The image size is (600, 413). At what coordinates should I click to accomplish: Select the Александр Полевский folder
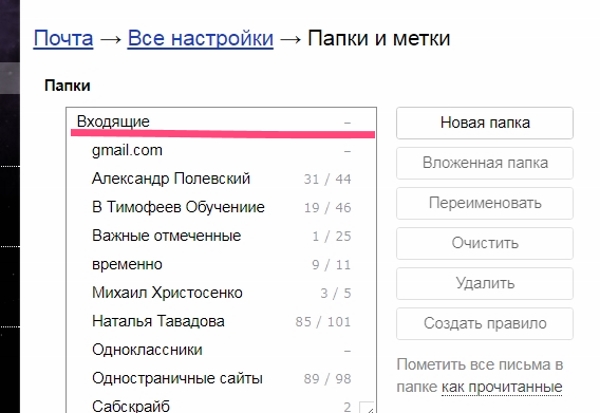[x=222, y=179]
